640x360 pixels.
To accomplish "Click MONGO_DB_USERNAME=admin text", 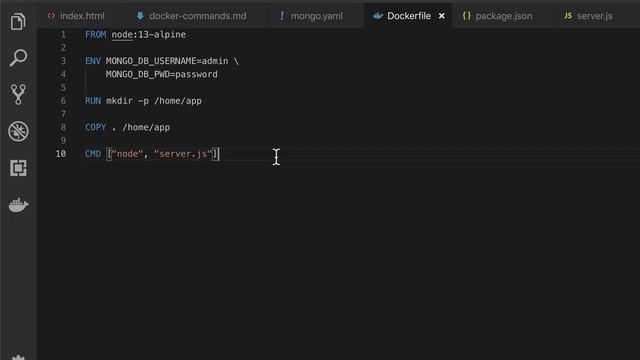I will (167, 61).
